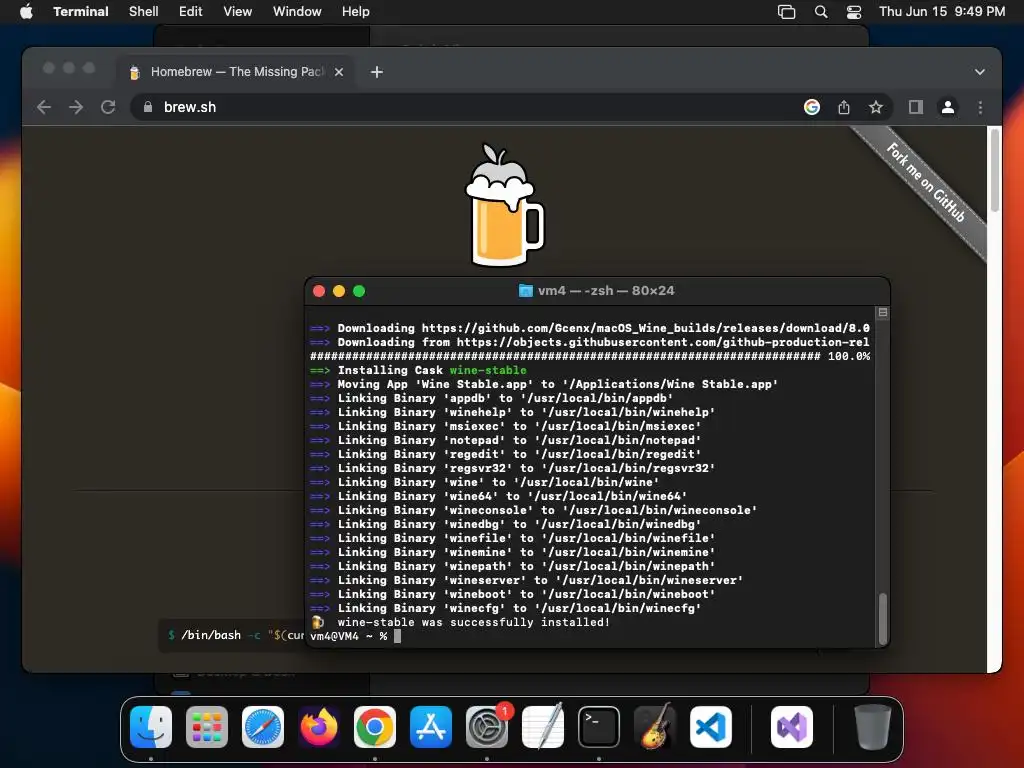Click the green 'wine-stable' cask name
This screenshot has height=768, width=1024.
pos(488,370)
